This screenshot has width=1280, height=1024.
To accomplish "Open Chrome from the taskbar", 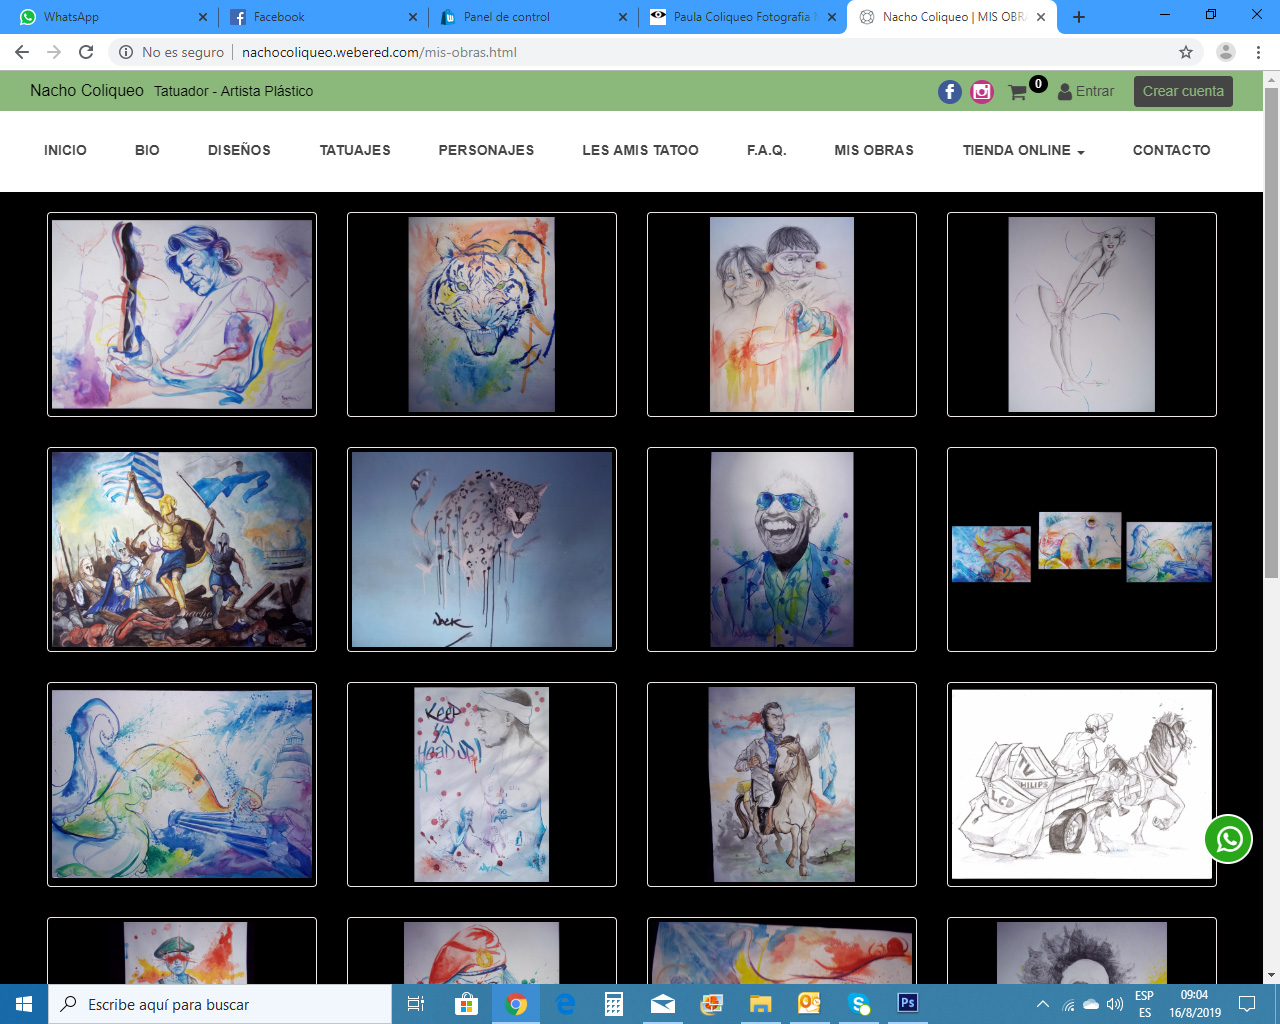I will point(516,1004).
